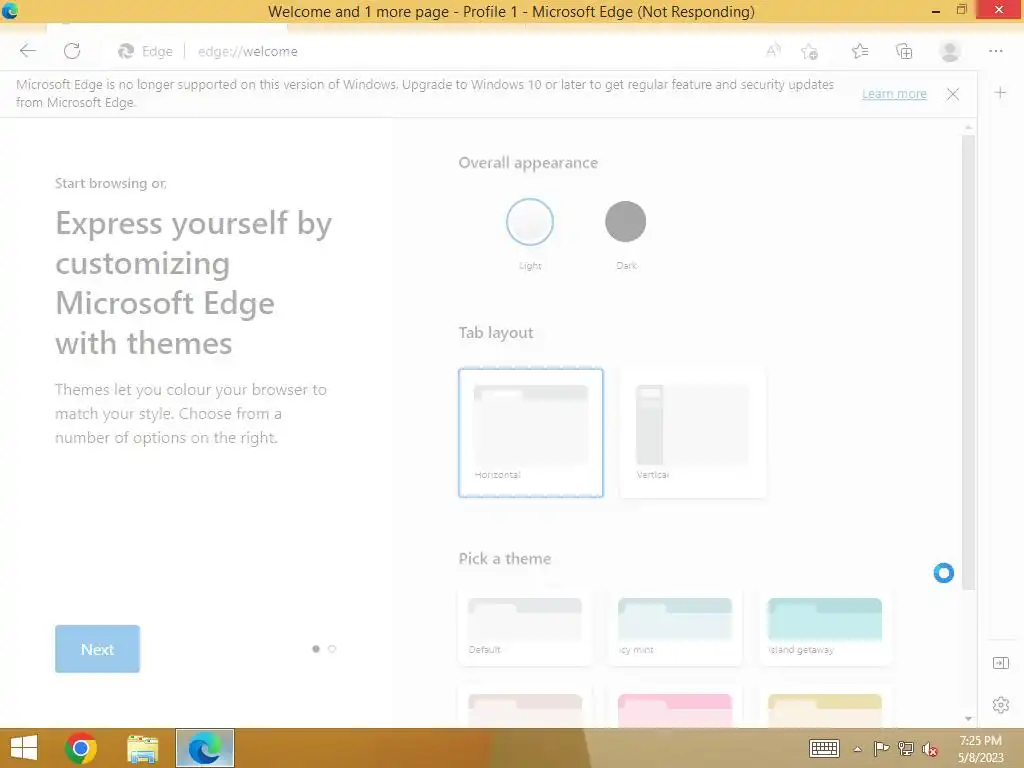The height and width of the screenshot is (768, 1024).
Task: Pick the Icy mint theme
Action: [675, 628]
